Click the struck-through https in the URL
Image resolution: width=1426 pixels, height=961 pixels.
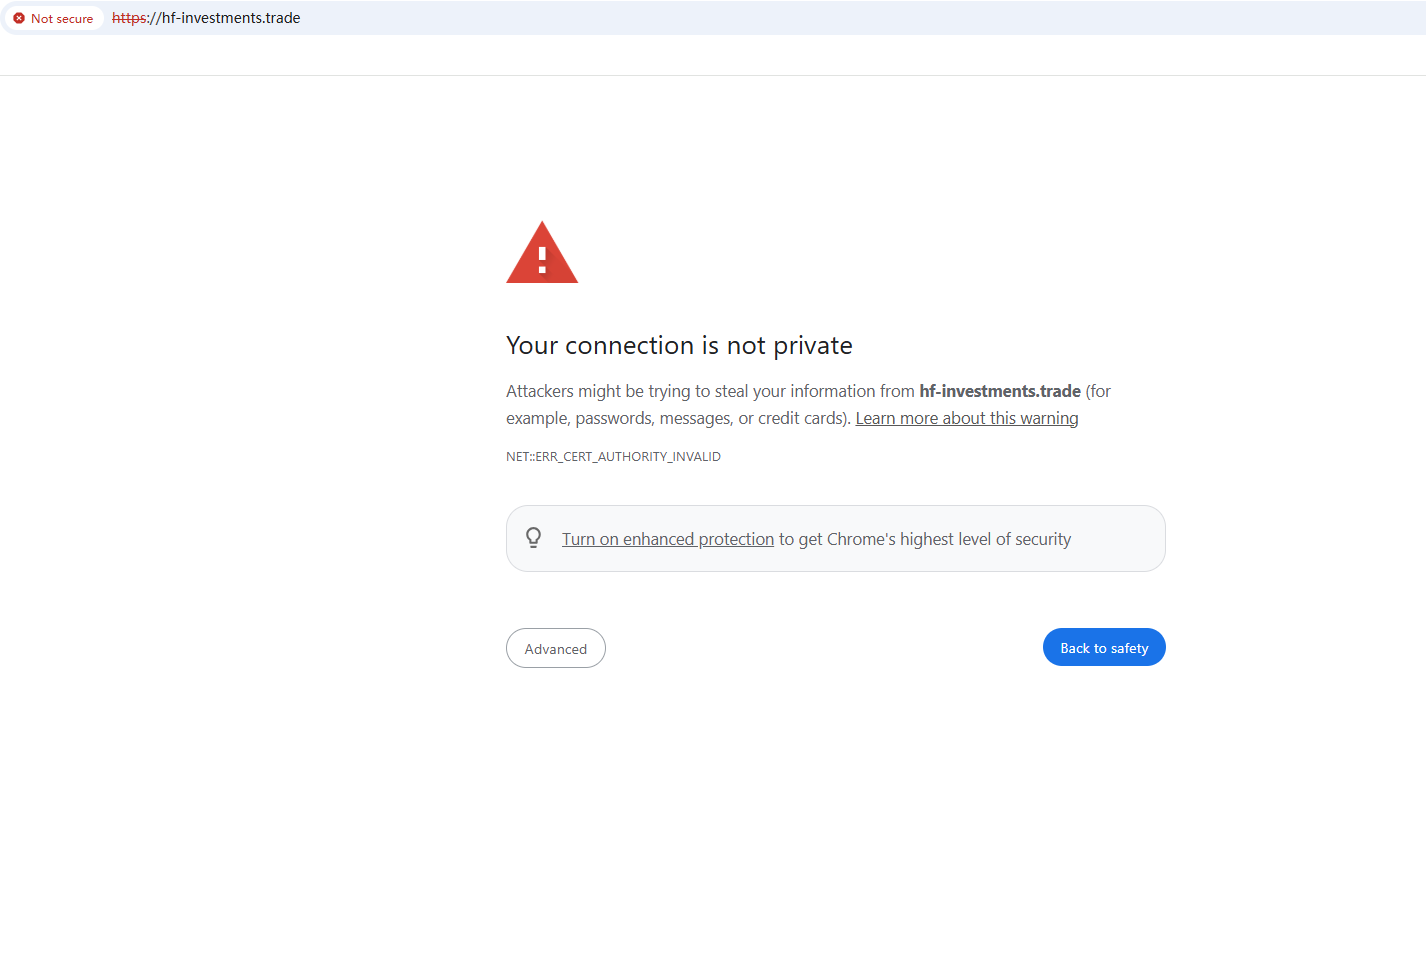pyautogui.click(x=129, y=18)
